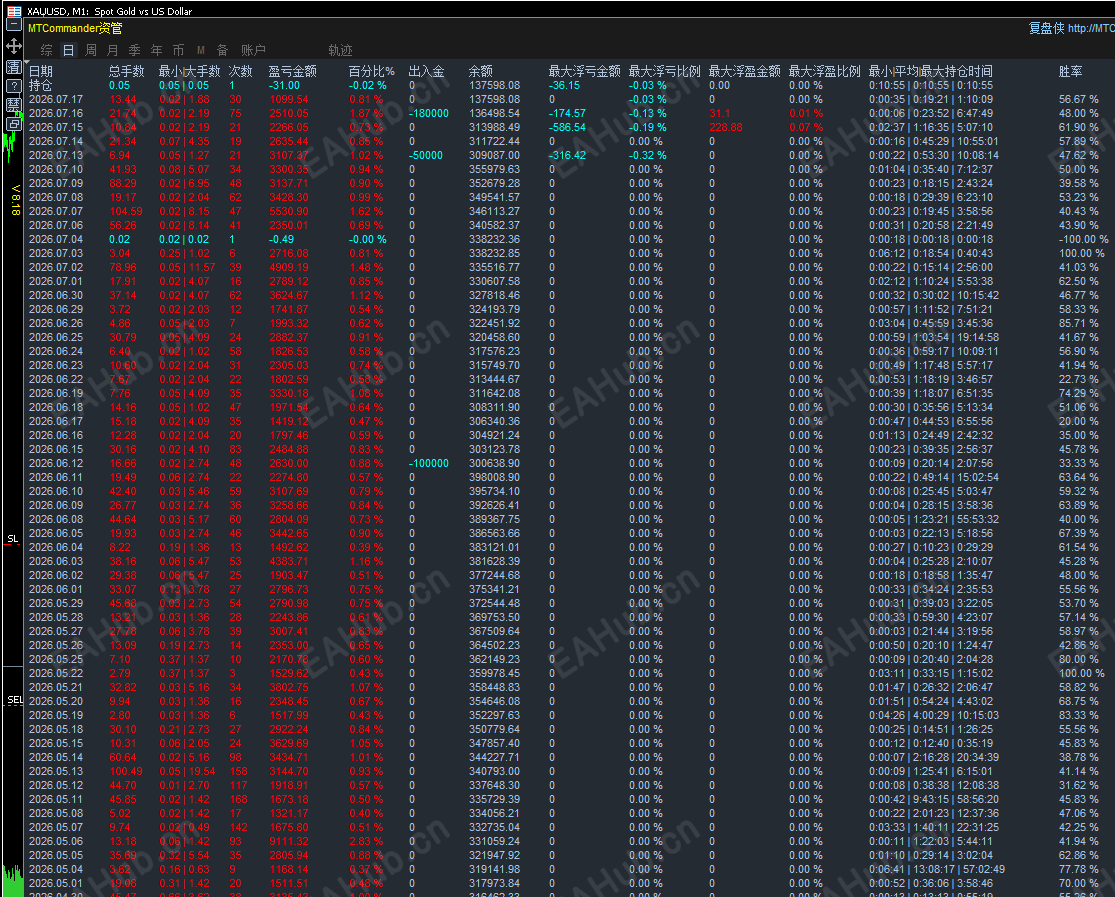The width and height of the screenshot is (1115, 897).
Task: Sort by the 最大浮盈金额 column header
Action: (x=745, y=71)
